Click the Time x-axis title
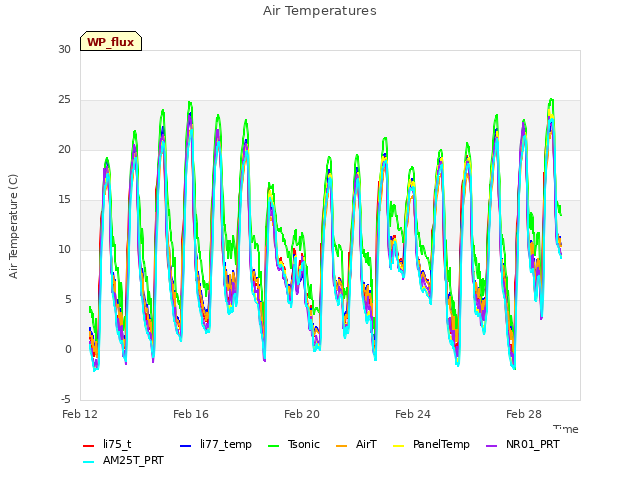 pos(566,429)
